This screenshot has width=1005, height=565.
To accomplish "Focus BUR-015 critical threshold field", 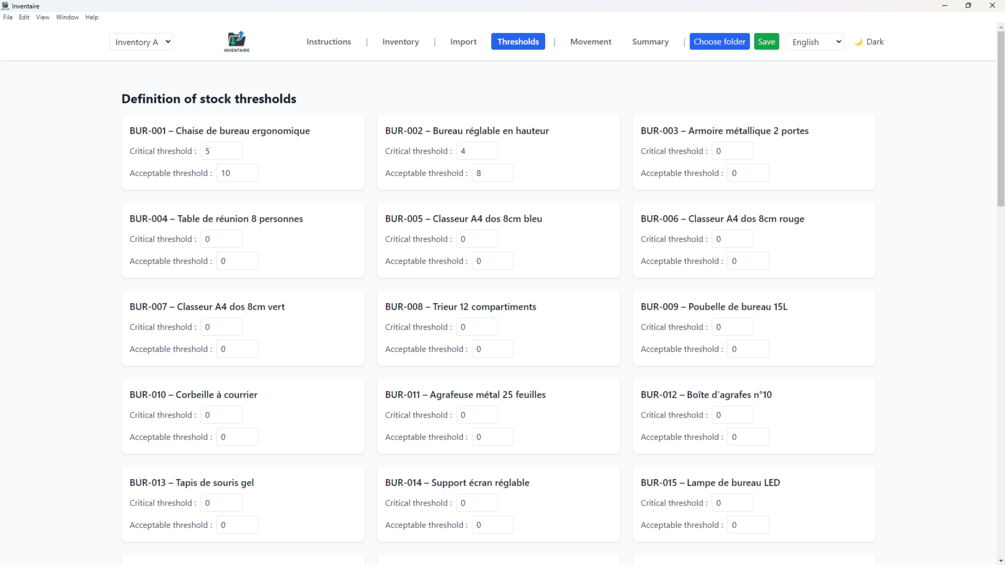I will 733,503.
